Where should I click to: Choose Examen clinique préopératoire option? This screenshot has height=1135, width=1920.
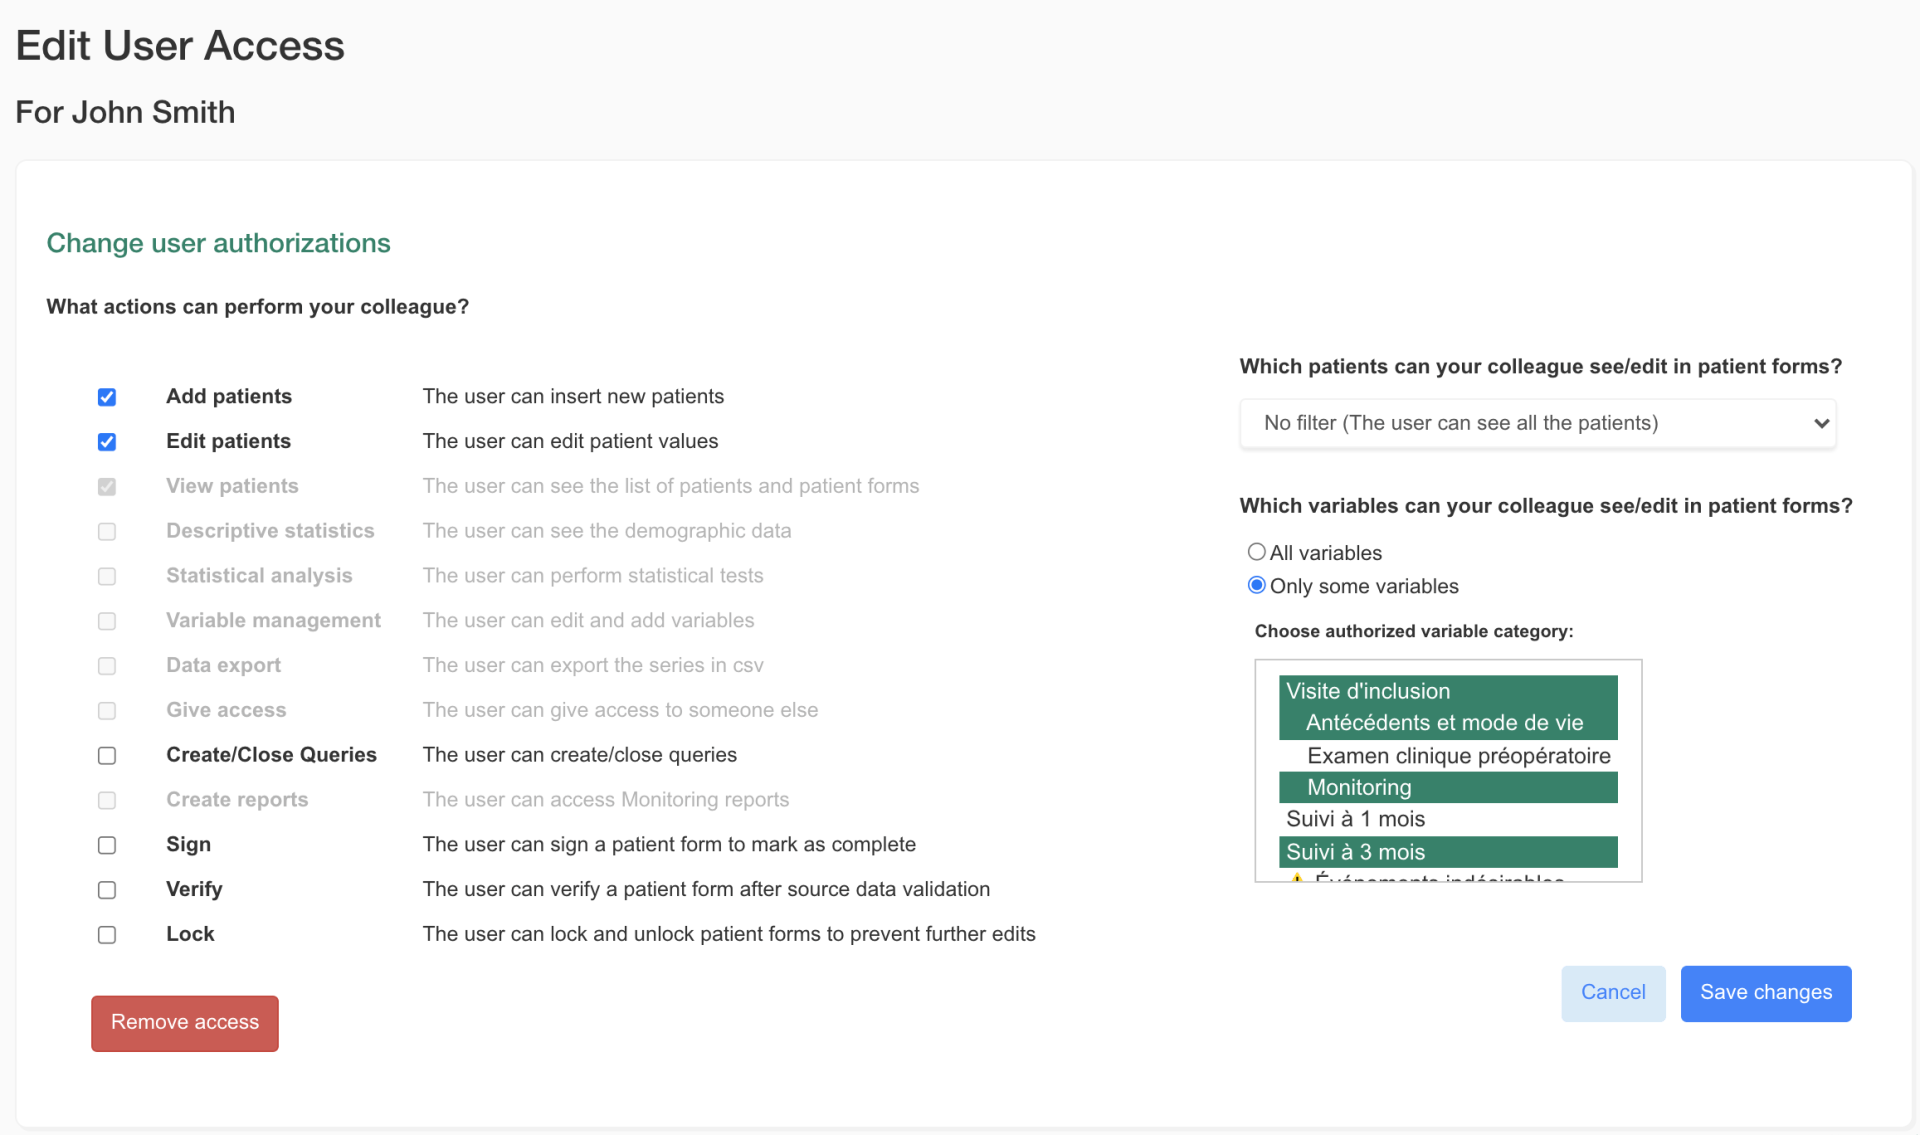pyautogui.click(x=1457, y=756)
